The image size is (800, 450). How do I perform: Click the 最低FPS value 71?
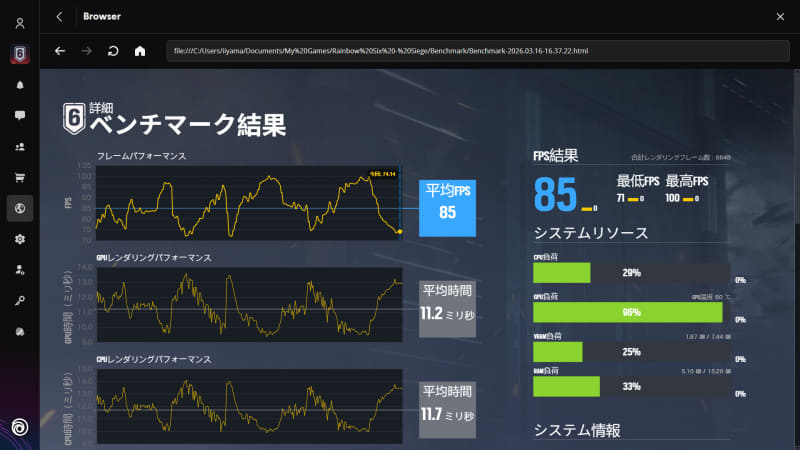click(x=620, y=198)
